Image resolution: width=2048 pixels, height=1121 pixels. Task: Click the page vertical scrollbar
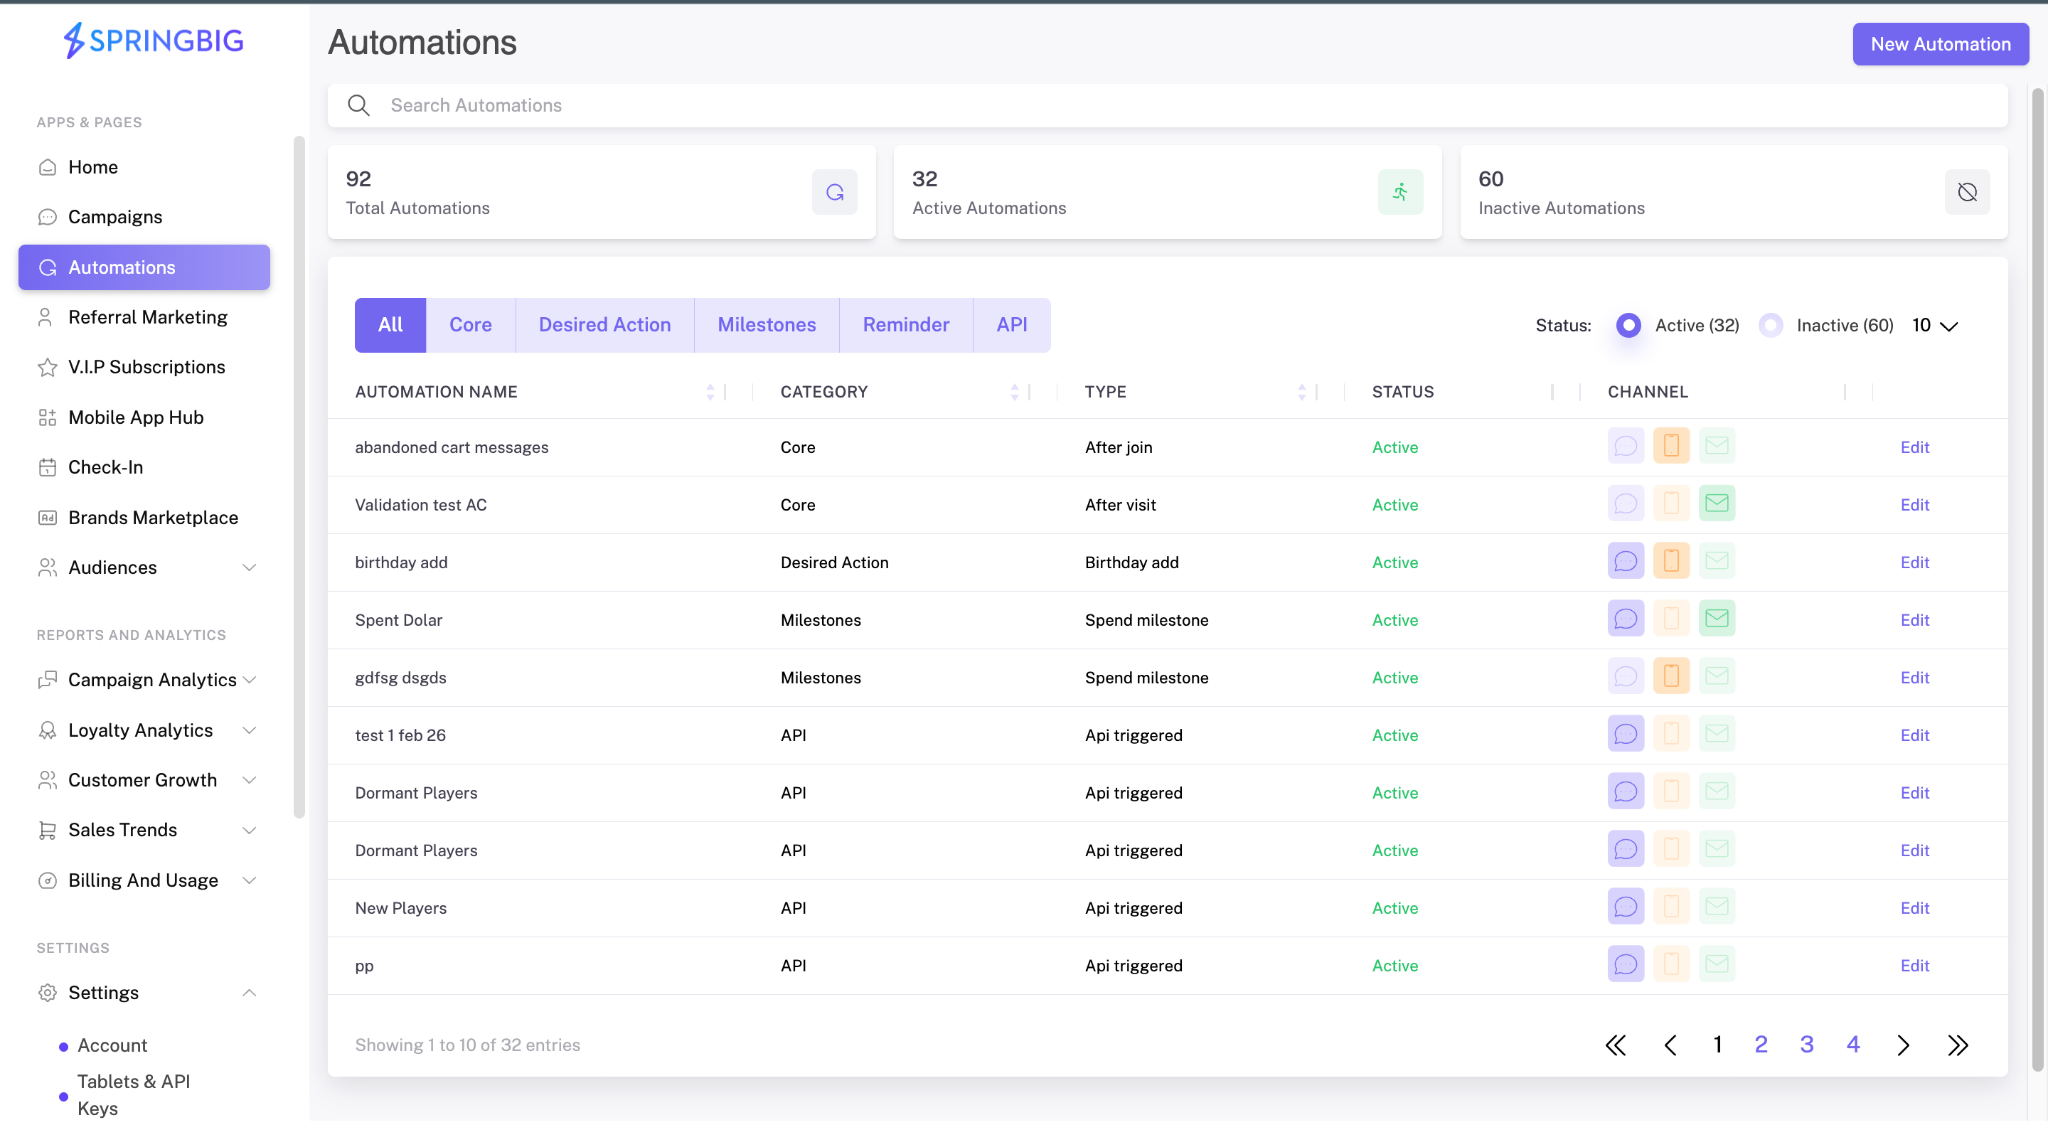coord(2038,580)
